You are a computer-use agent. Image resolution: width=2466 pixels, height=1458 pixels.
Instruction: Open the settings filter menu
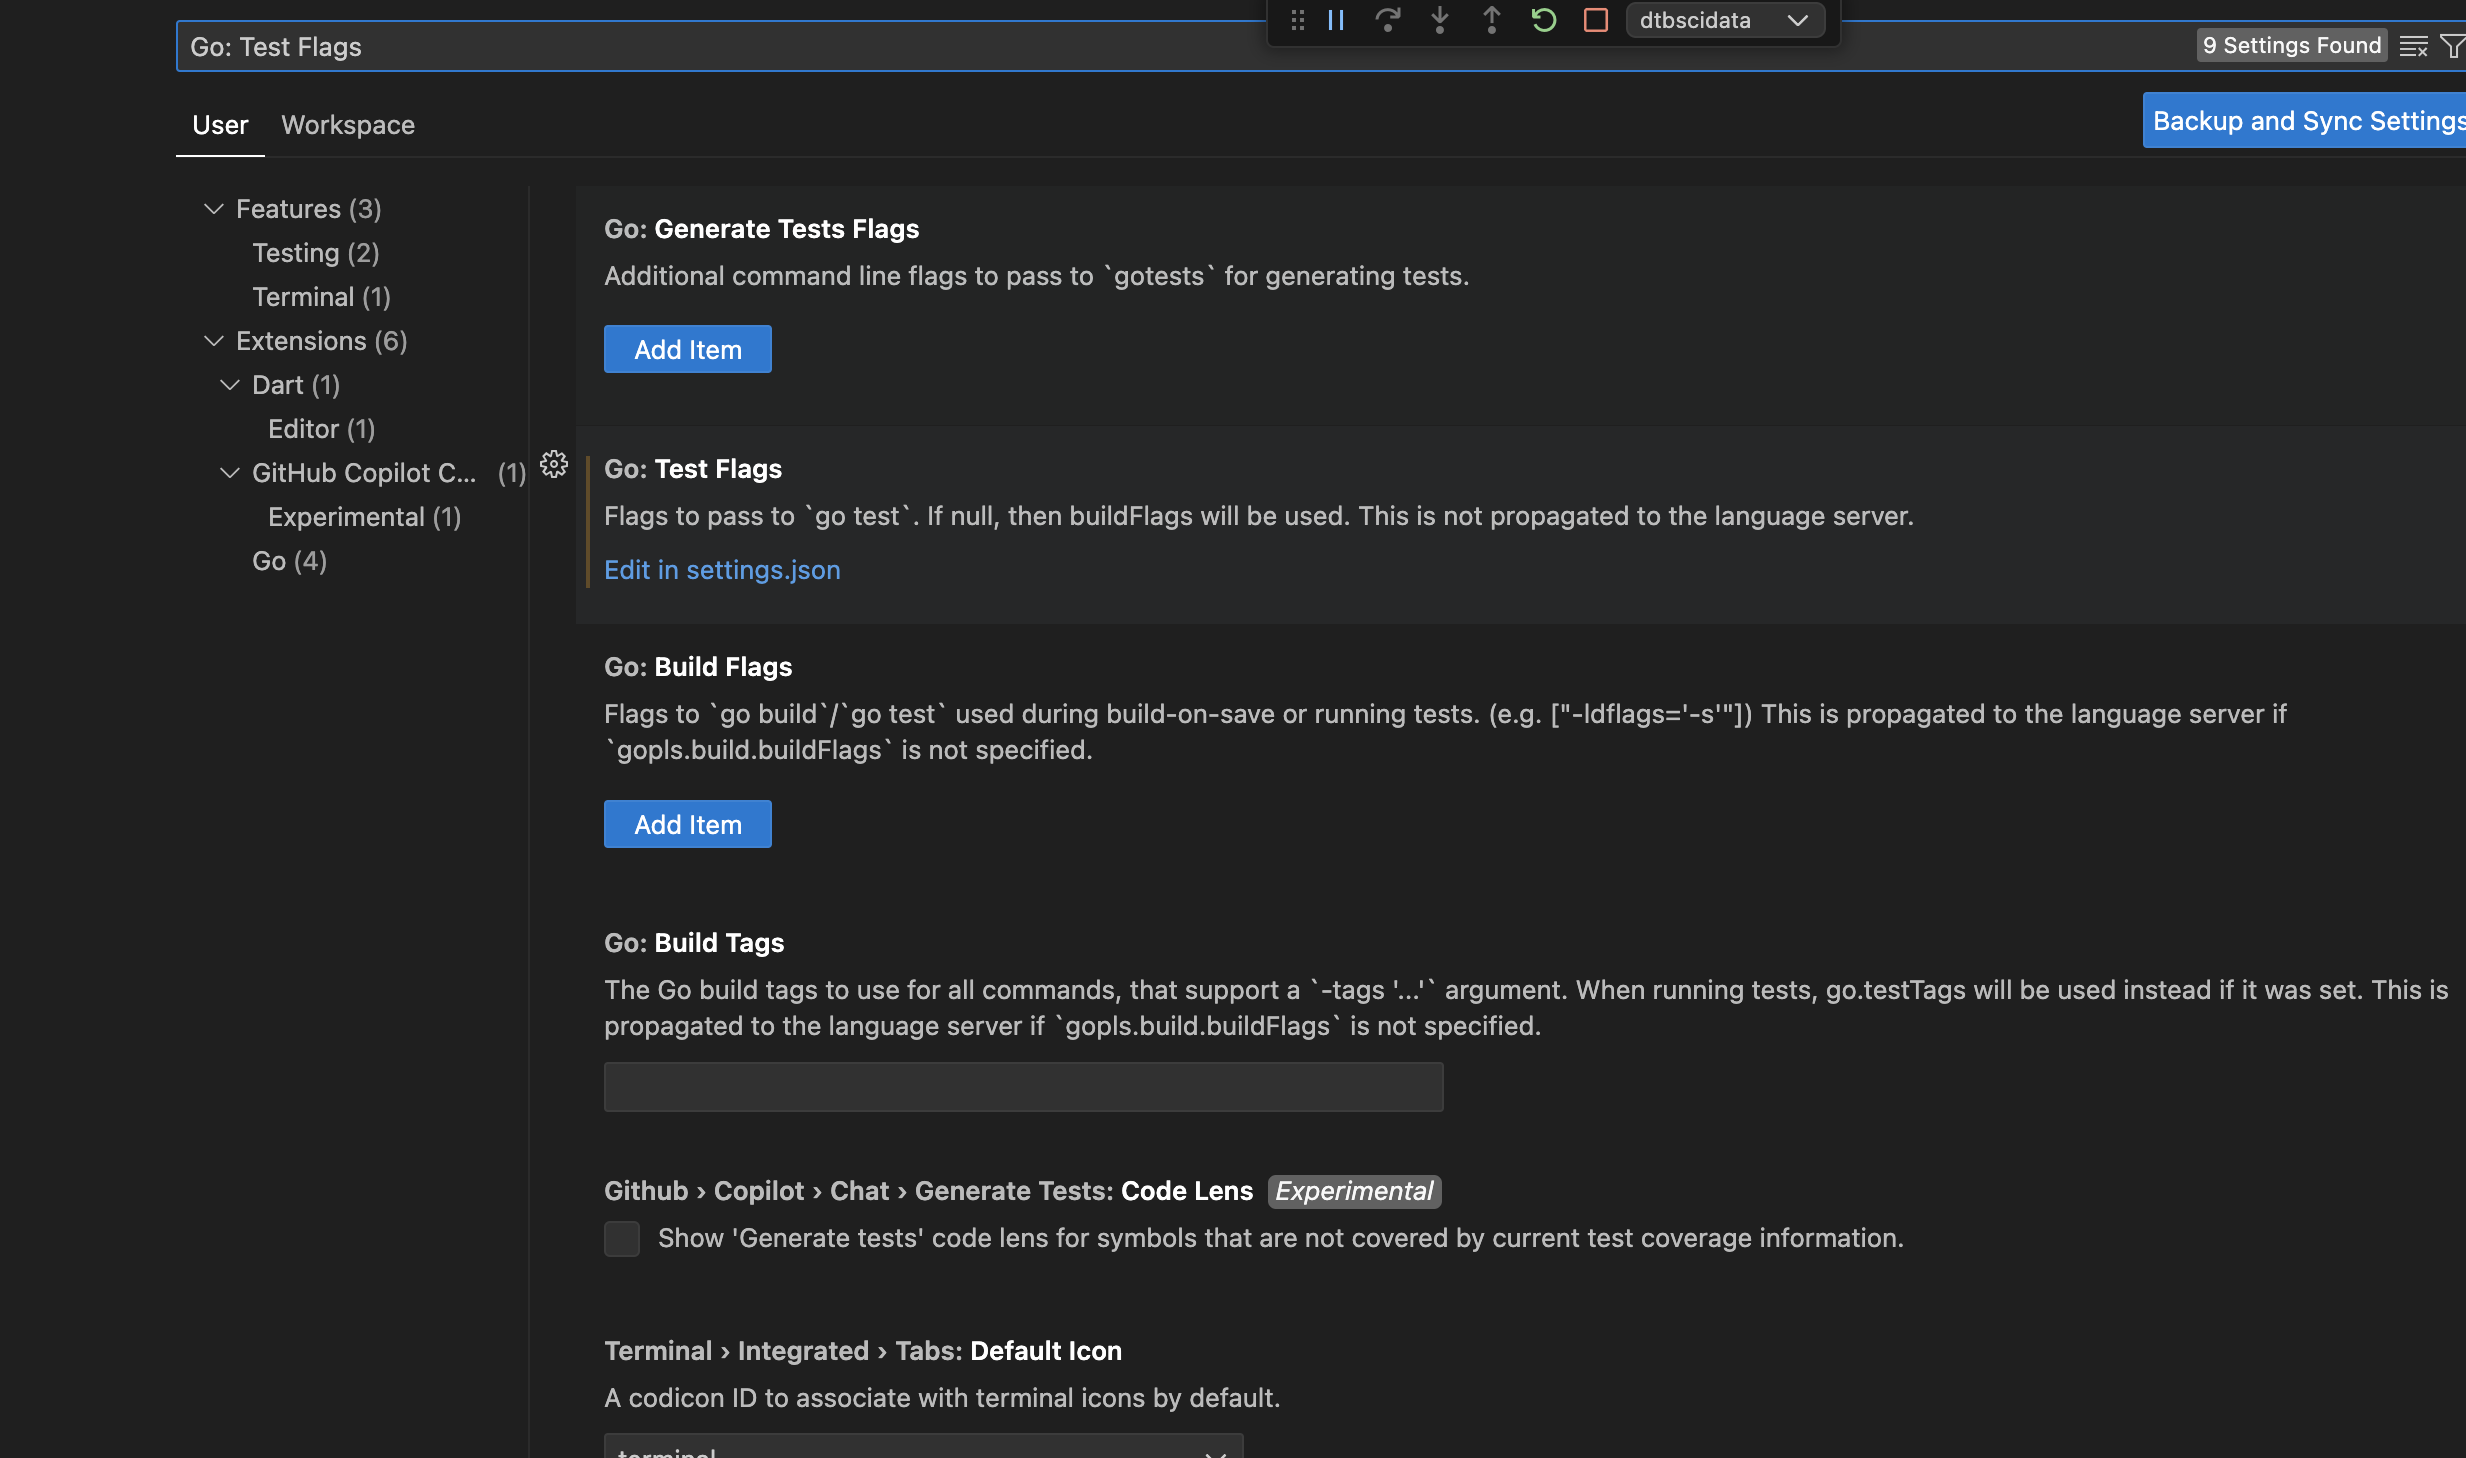tap(2452, 46)
